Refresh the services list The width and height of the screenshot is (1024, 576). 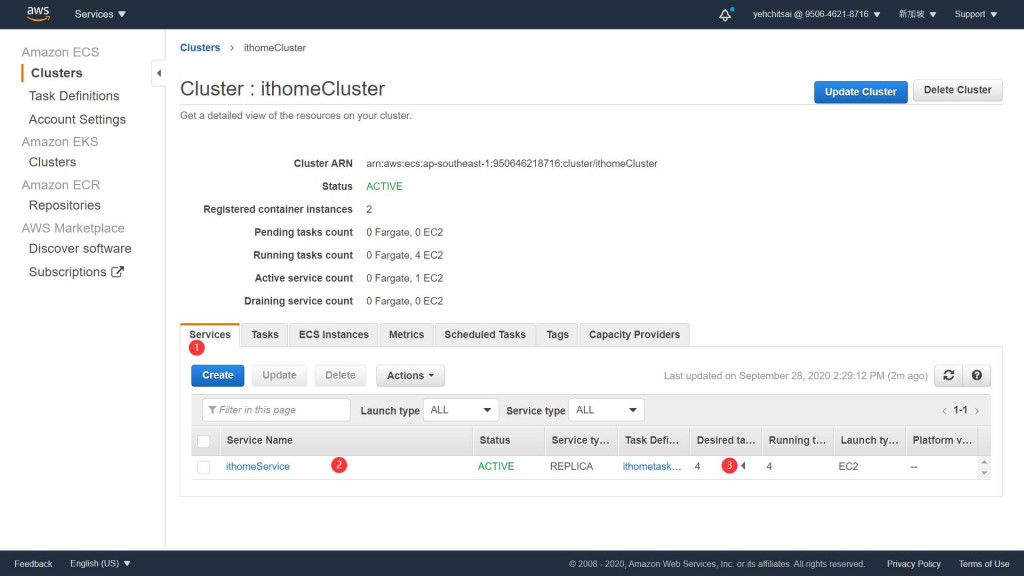(948, 375)
